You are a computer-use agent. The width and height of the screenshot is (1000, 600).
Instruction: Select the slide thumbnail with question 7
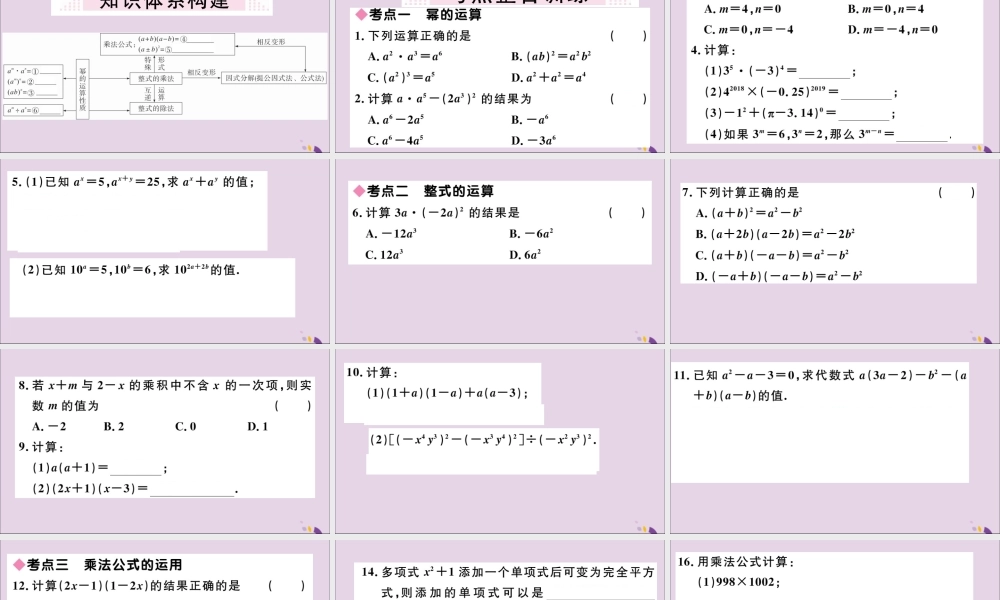point(835,251)
